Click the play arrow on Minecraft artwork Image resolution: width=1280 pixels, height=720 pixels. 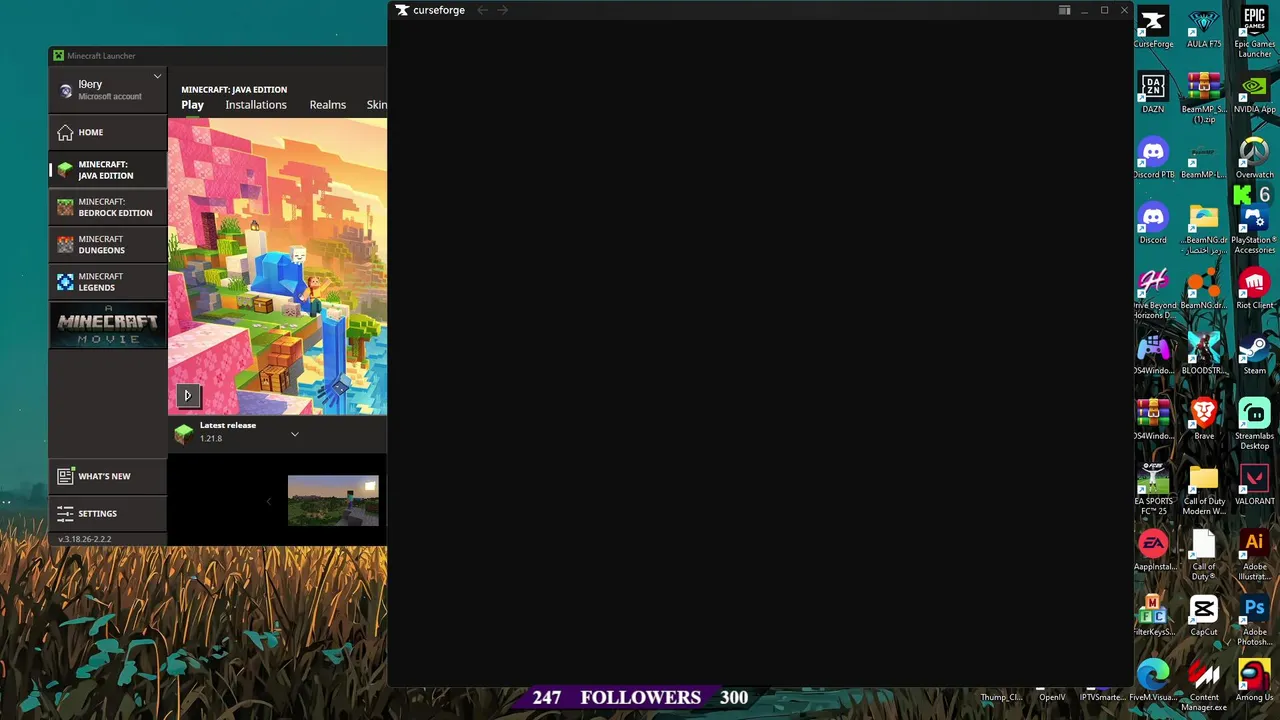[187, 396]
